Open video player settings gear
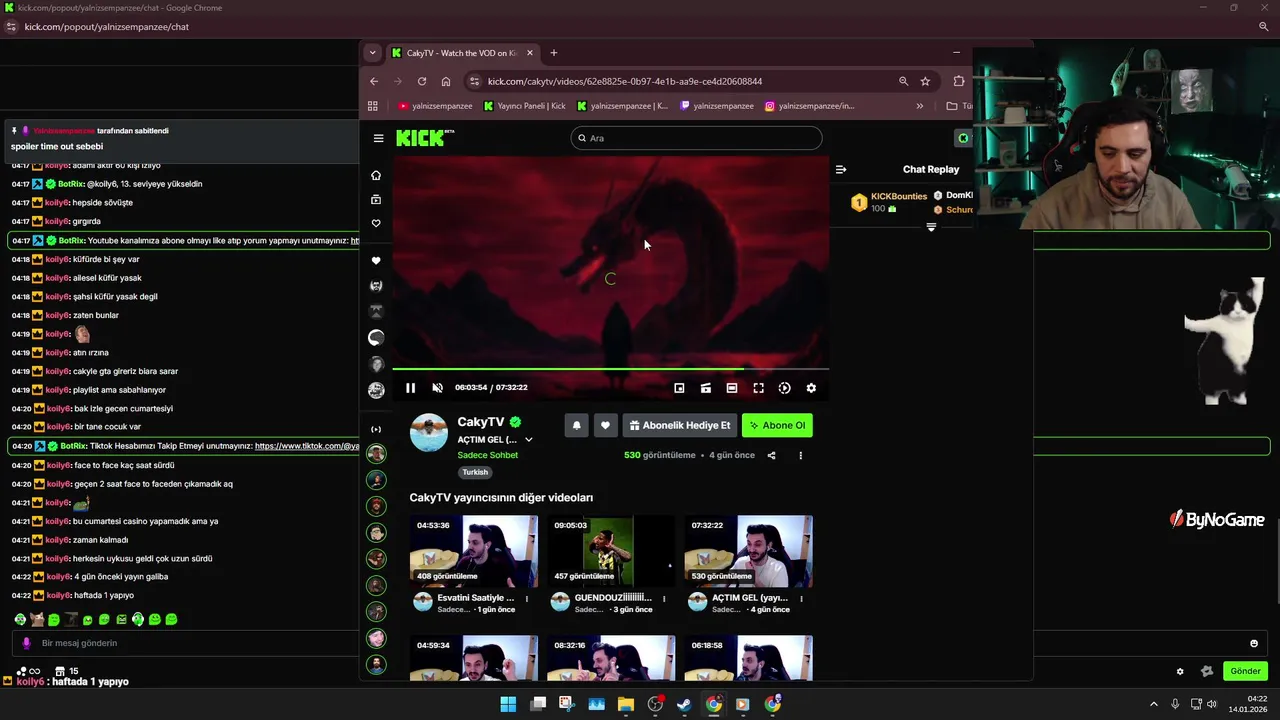1280x720 pixels. click(x=811, y=388)
